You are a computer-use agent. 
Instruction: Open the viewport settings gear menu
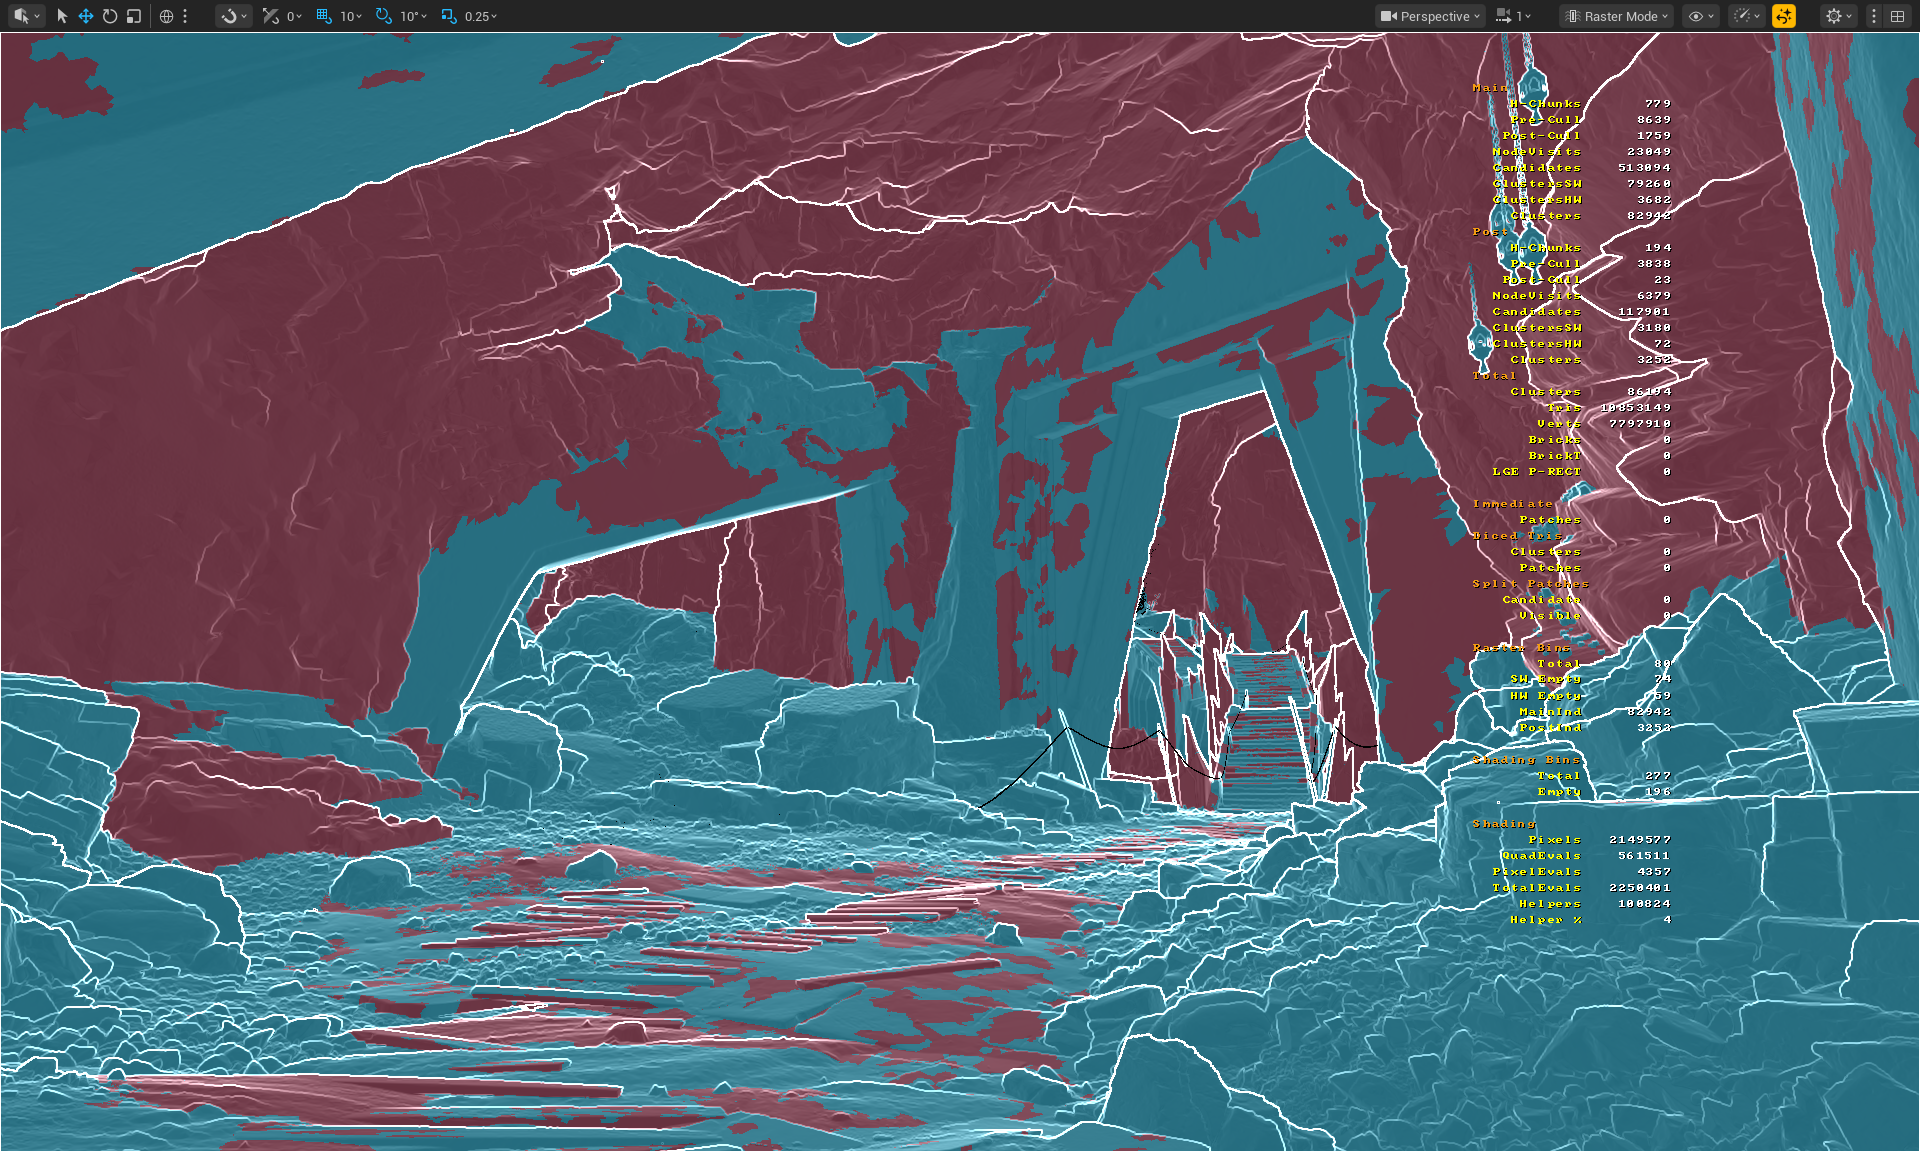[x=1838, y=16]
